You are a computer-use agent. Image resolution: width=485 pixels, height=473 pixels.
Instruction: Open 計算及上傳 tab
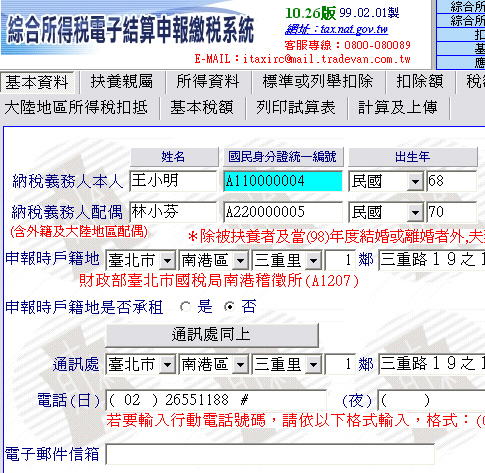coord(398,108)
